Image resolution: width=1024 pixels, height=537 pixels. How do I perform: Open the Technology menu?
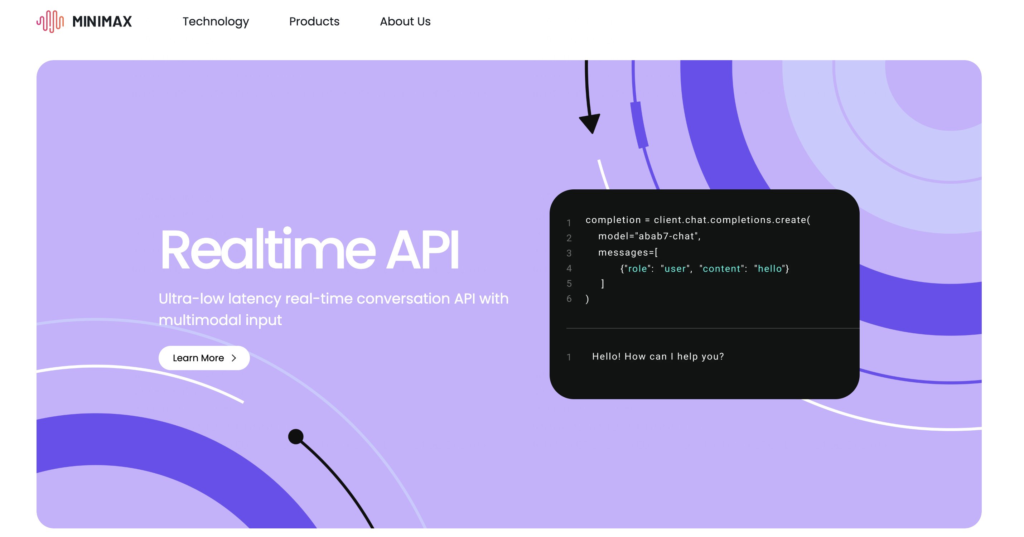coord(216,22)
